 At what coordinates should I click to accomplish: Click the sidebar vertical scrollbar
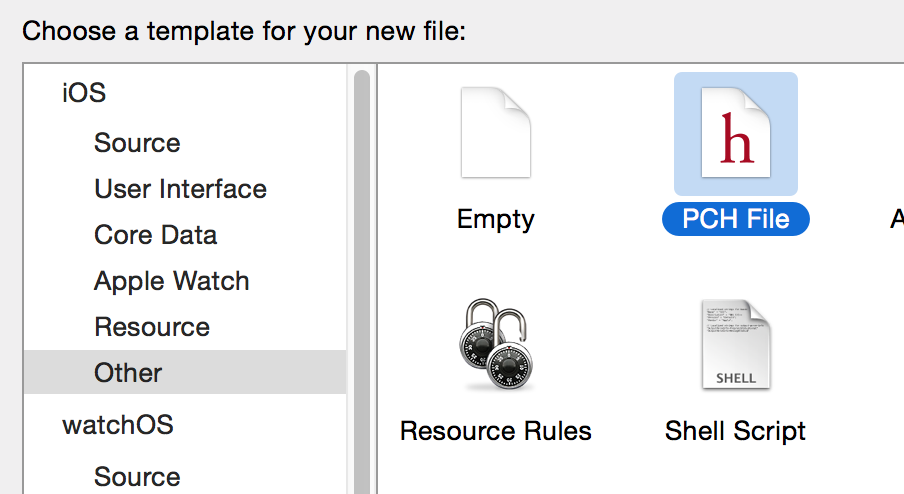361,281
